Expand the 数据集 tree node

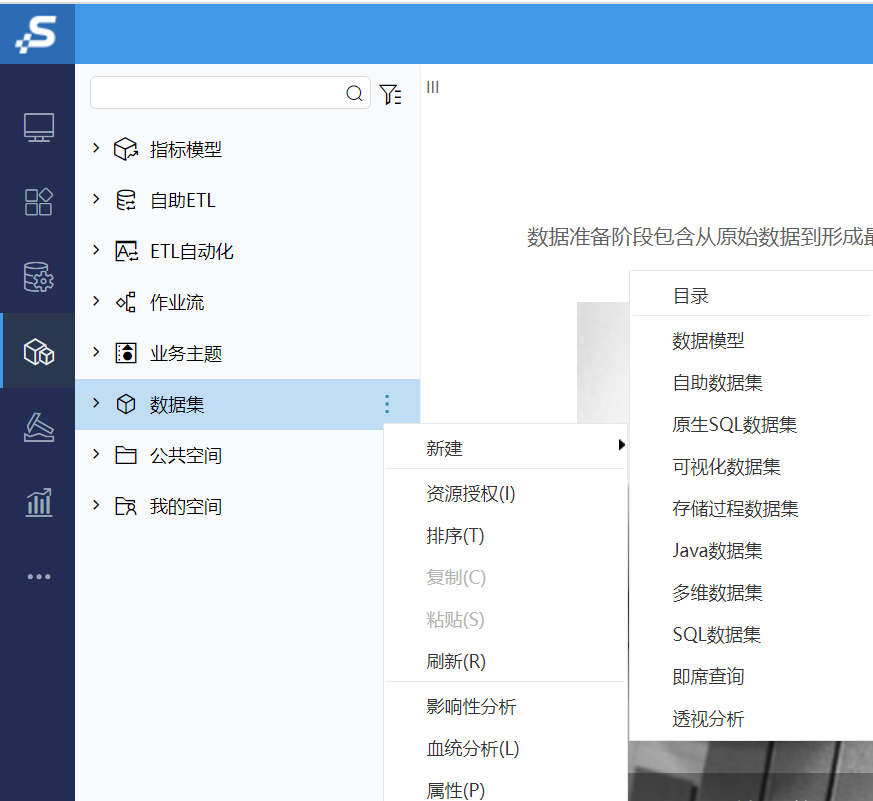click(96, 403)
